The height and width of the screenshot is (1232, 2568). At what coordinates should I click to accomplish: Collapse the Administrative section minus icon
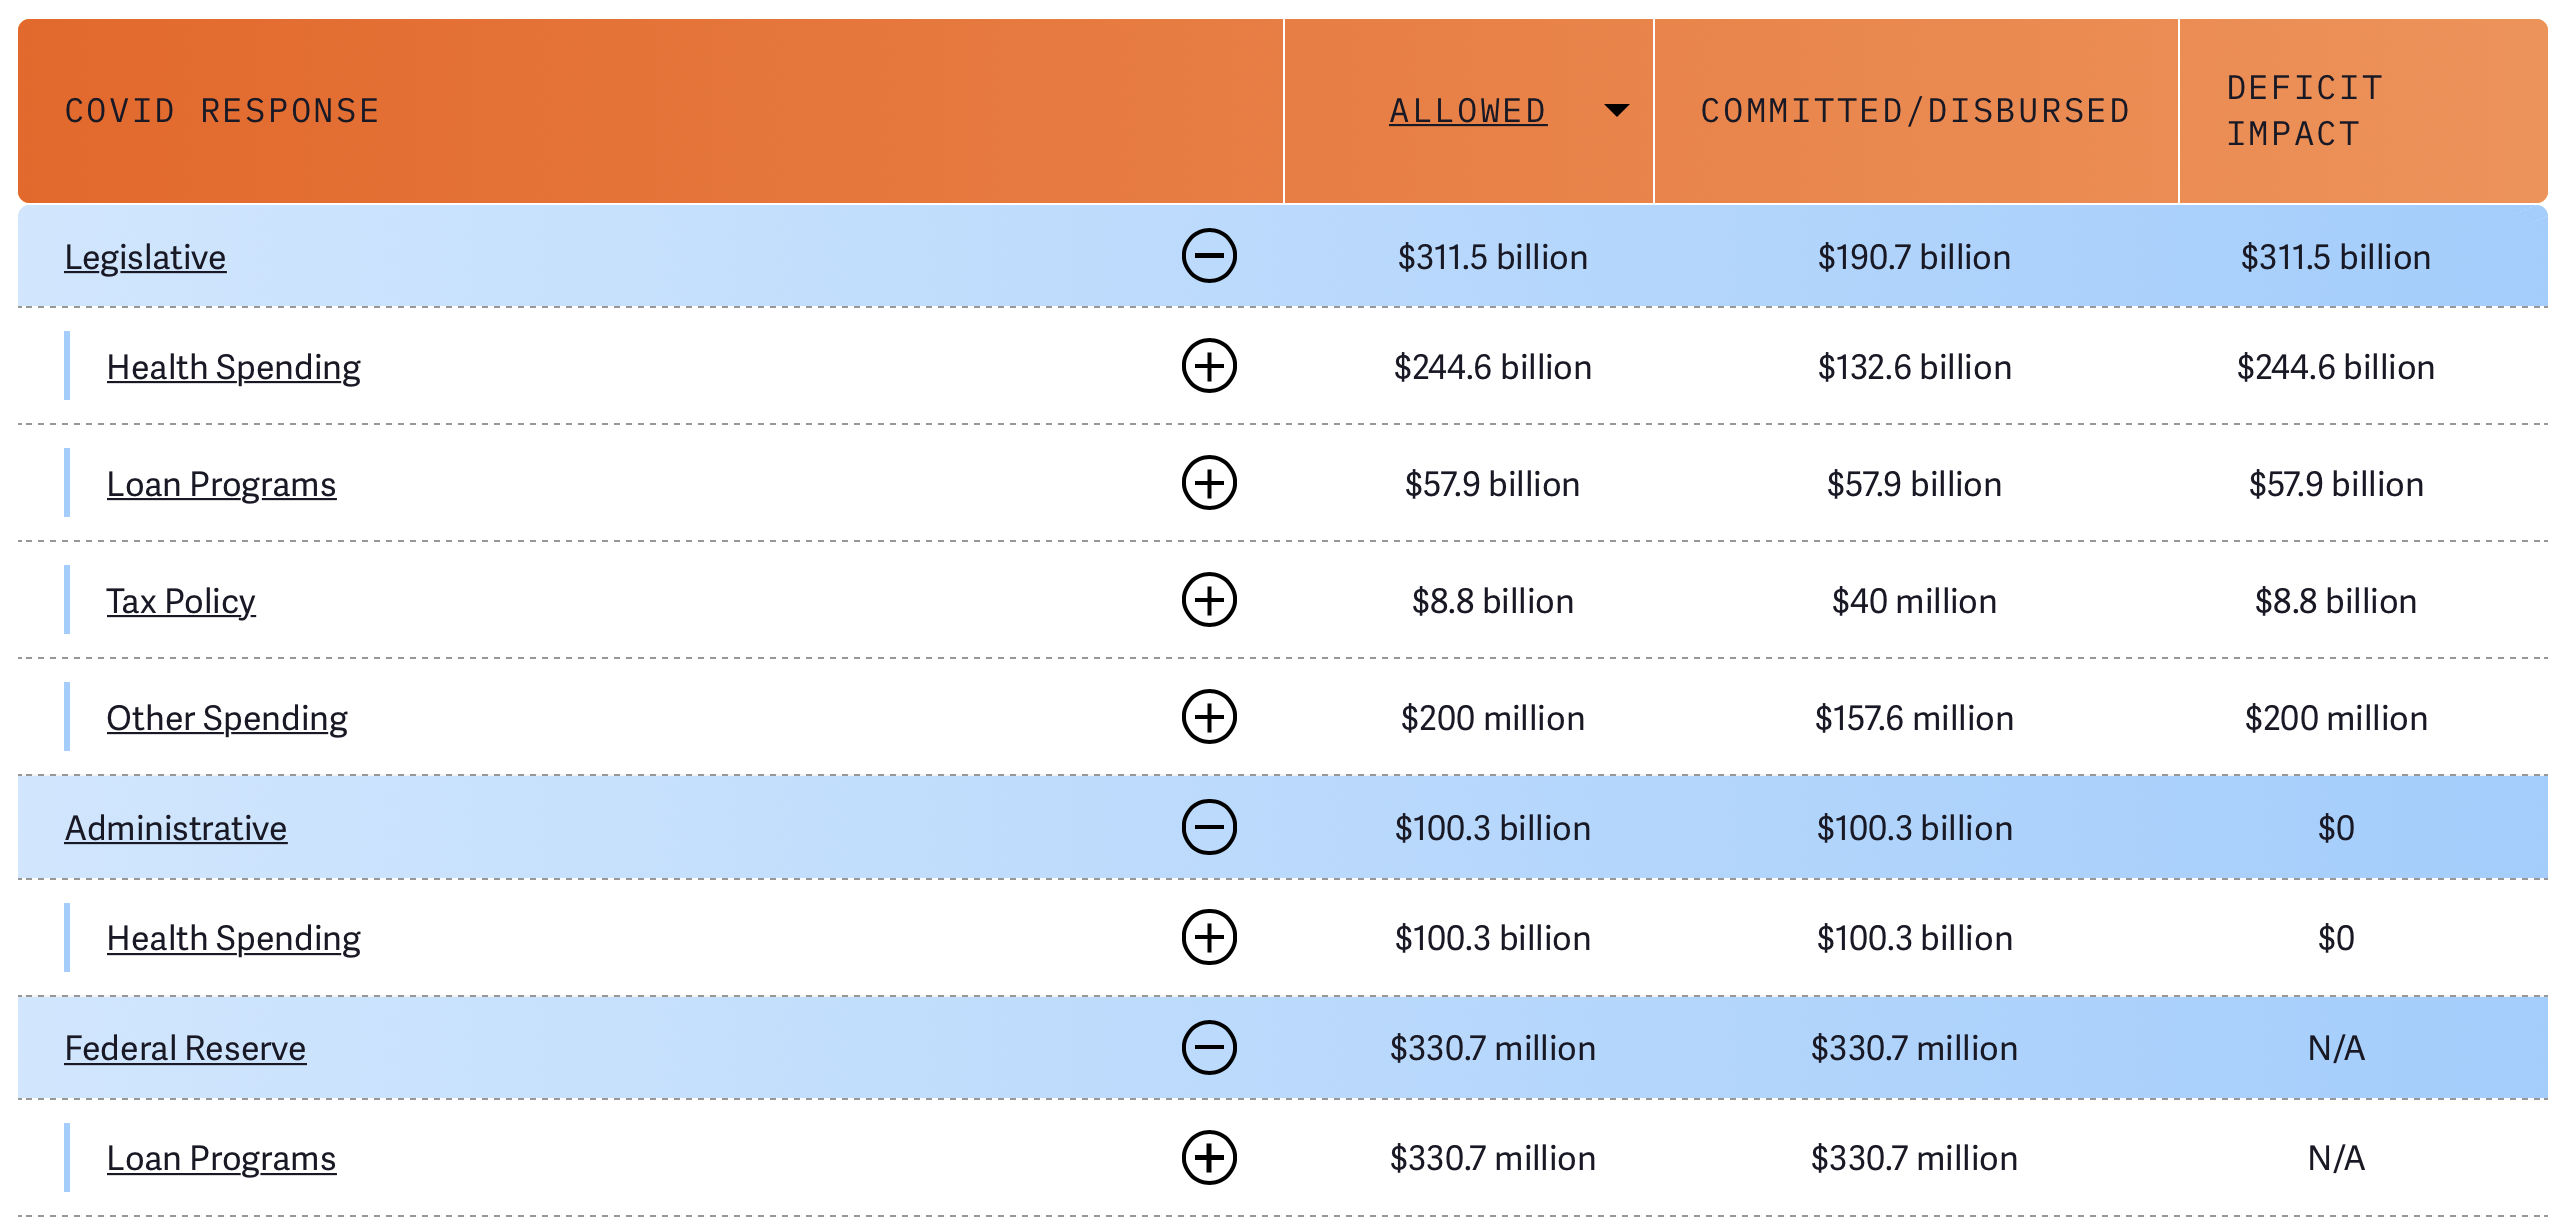tap(1209, 827)
